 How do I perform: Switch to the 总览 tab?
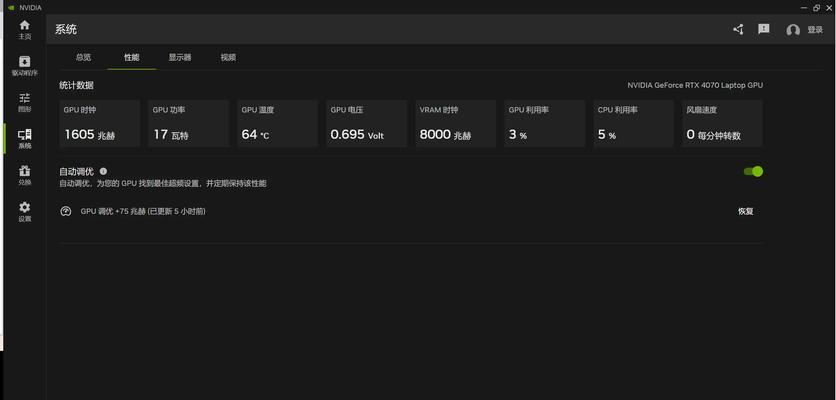pyautogui.click(x=83, y=58)
